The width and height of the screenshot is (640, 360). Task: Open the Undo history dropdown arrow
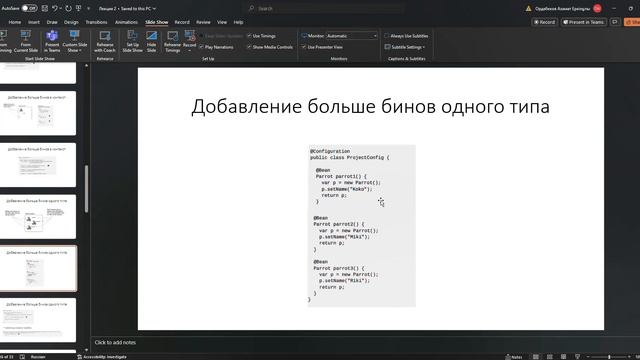pyautogui.click(x=60, y=8)
